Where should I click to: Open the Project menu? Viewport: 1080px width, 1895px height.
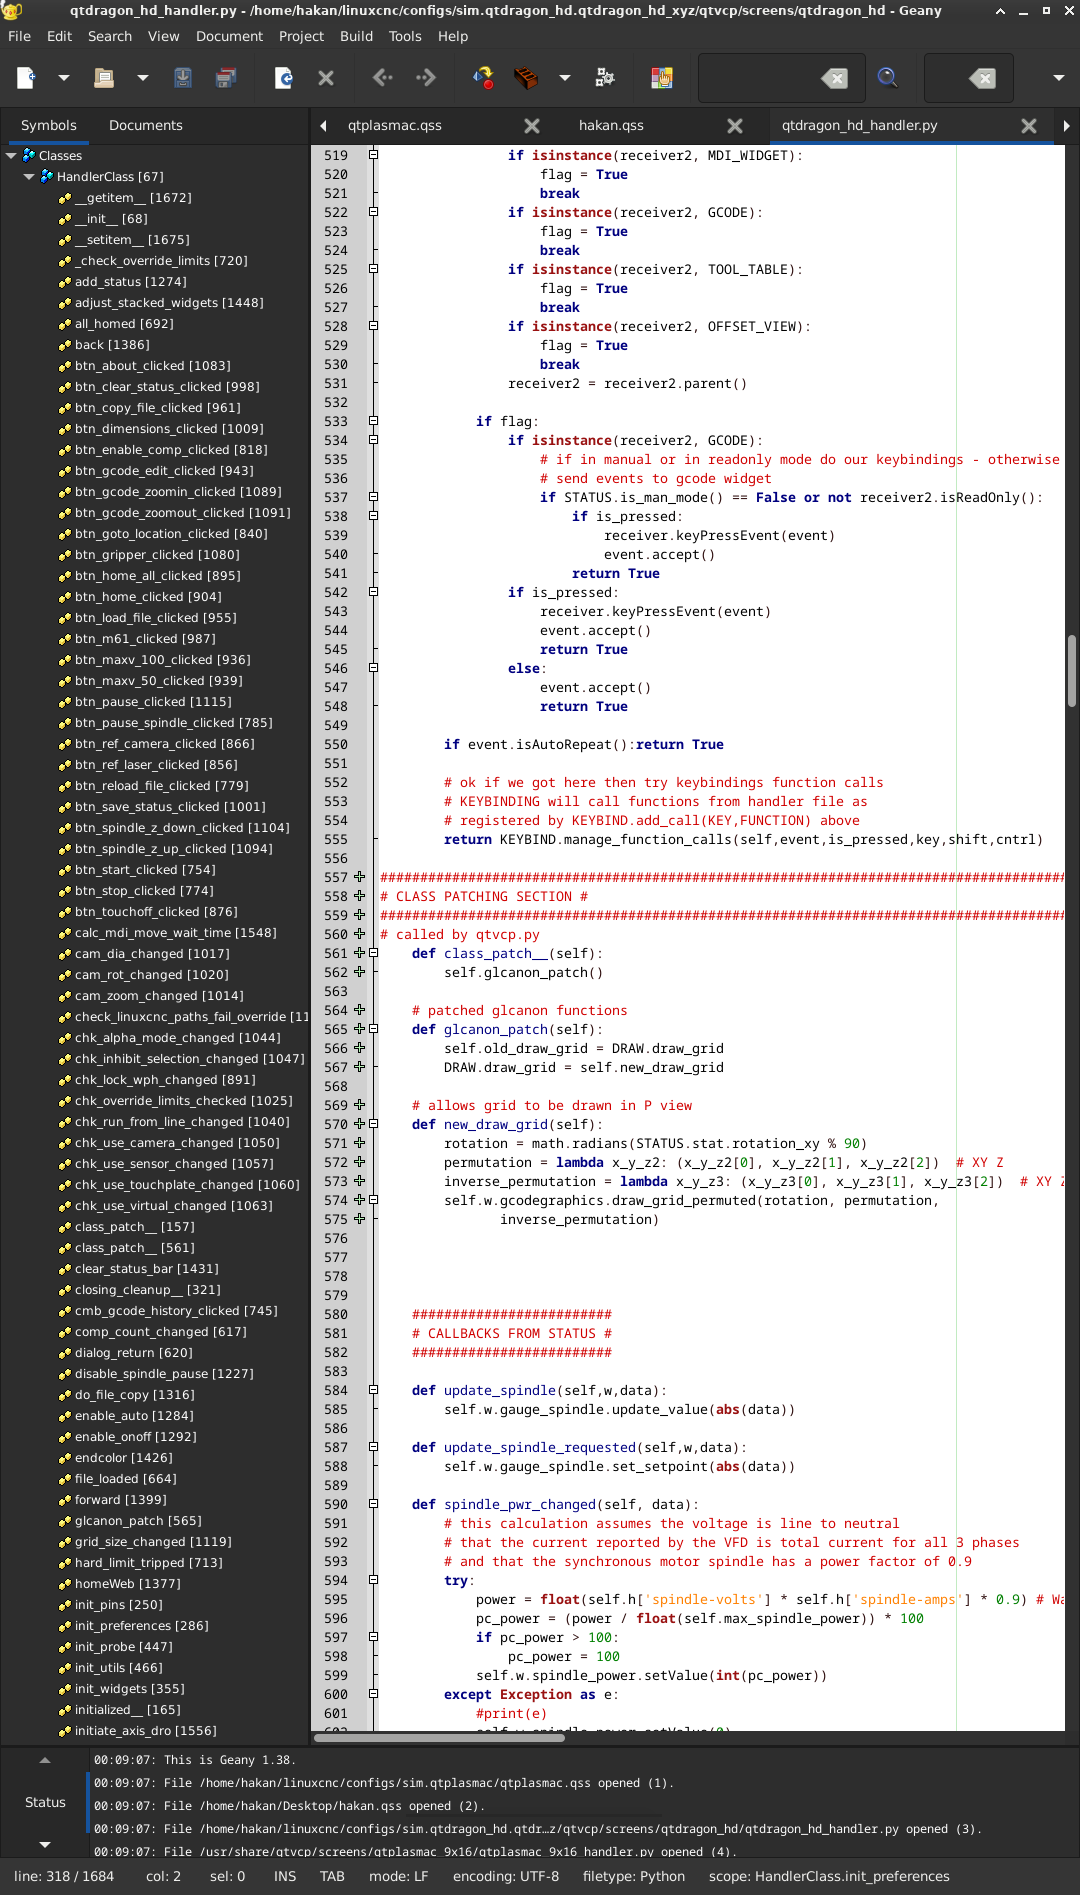coord(301,36)
